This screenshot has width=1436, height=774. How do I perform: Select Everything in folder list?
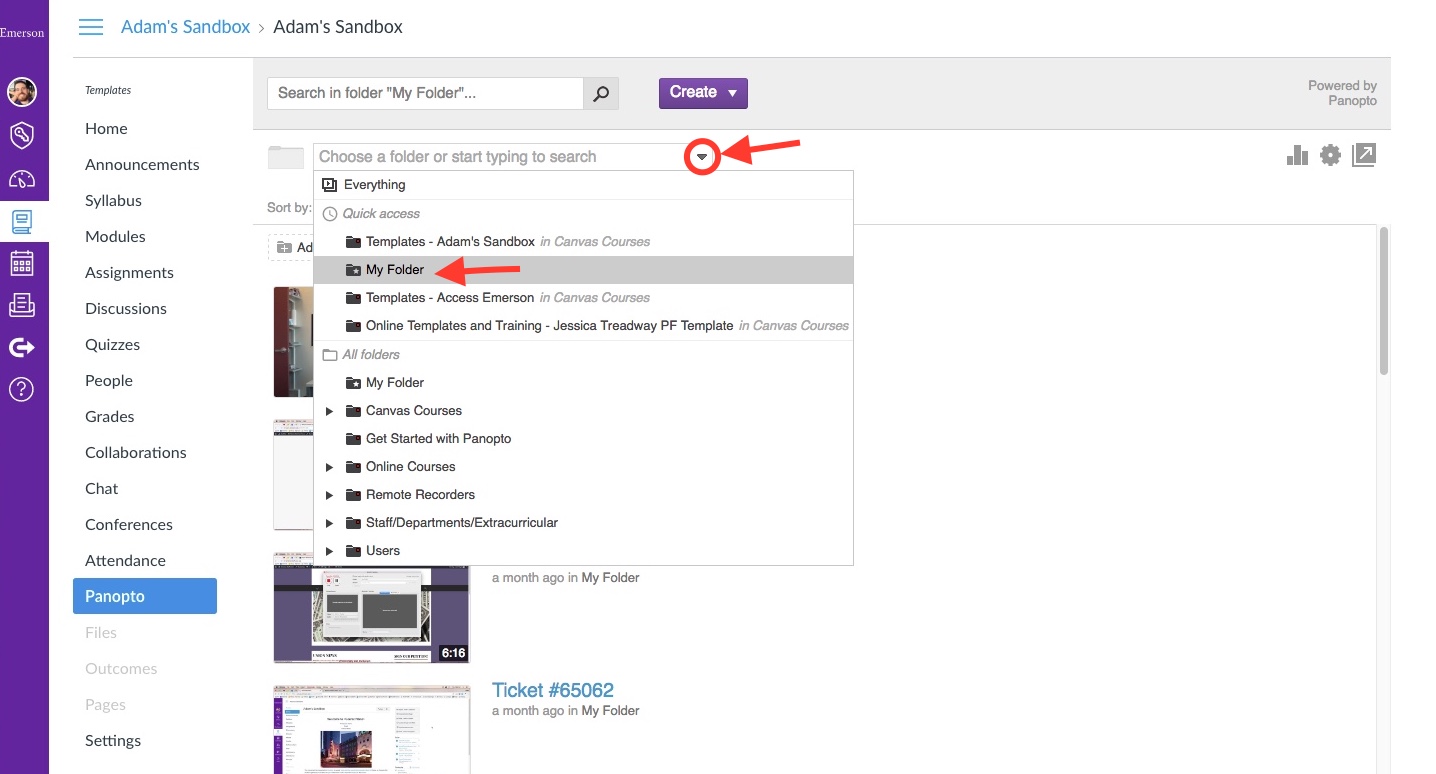(583, 185)
